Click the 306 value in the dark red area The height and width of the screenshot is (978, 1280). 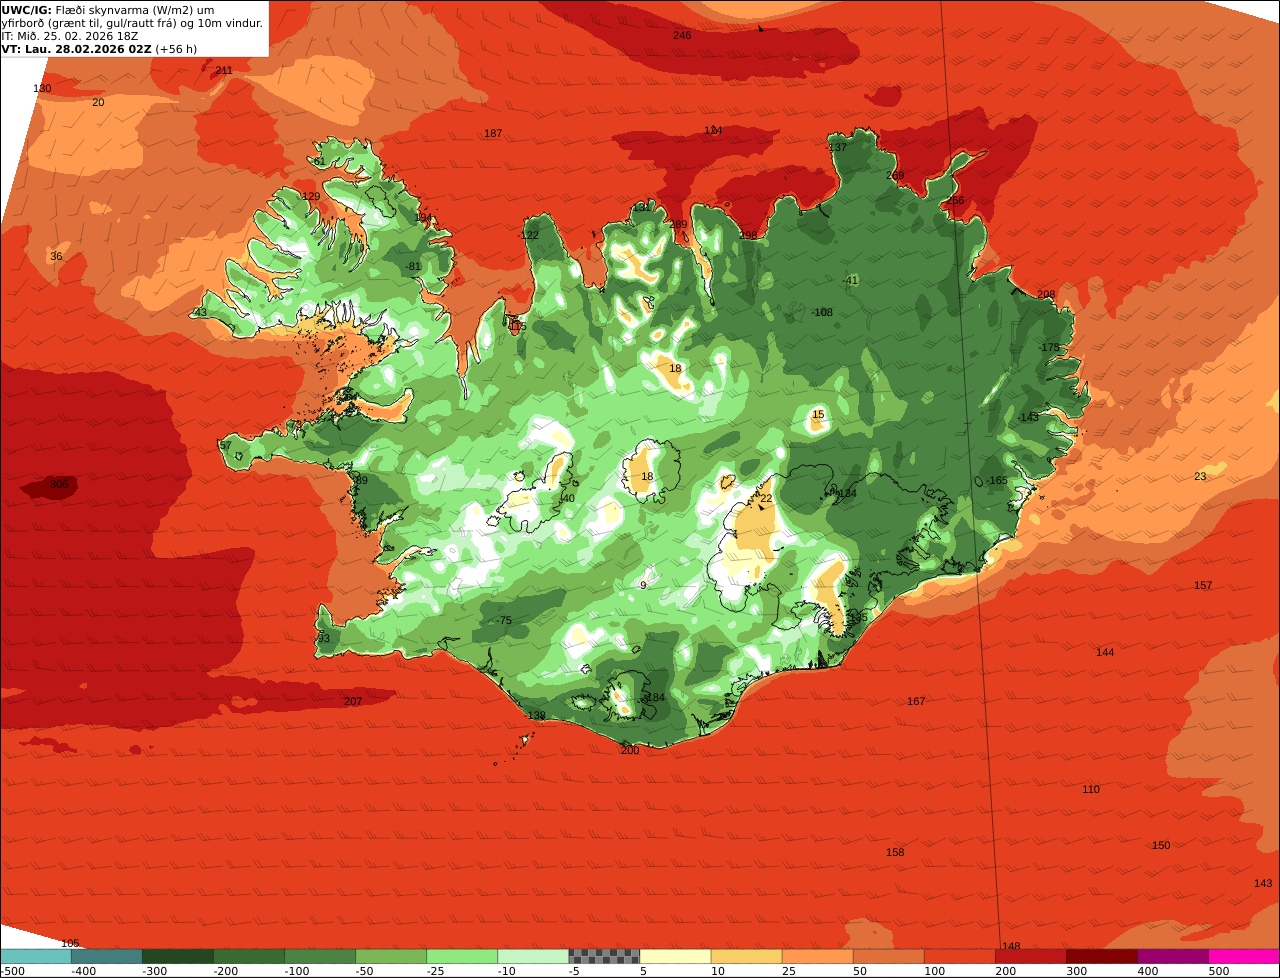59,484
